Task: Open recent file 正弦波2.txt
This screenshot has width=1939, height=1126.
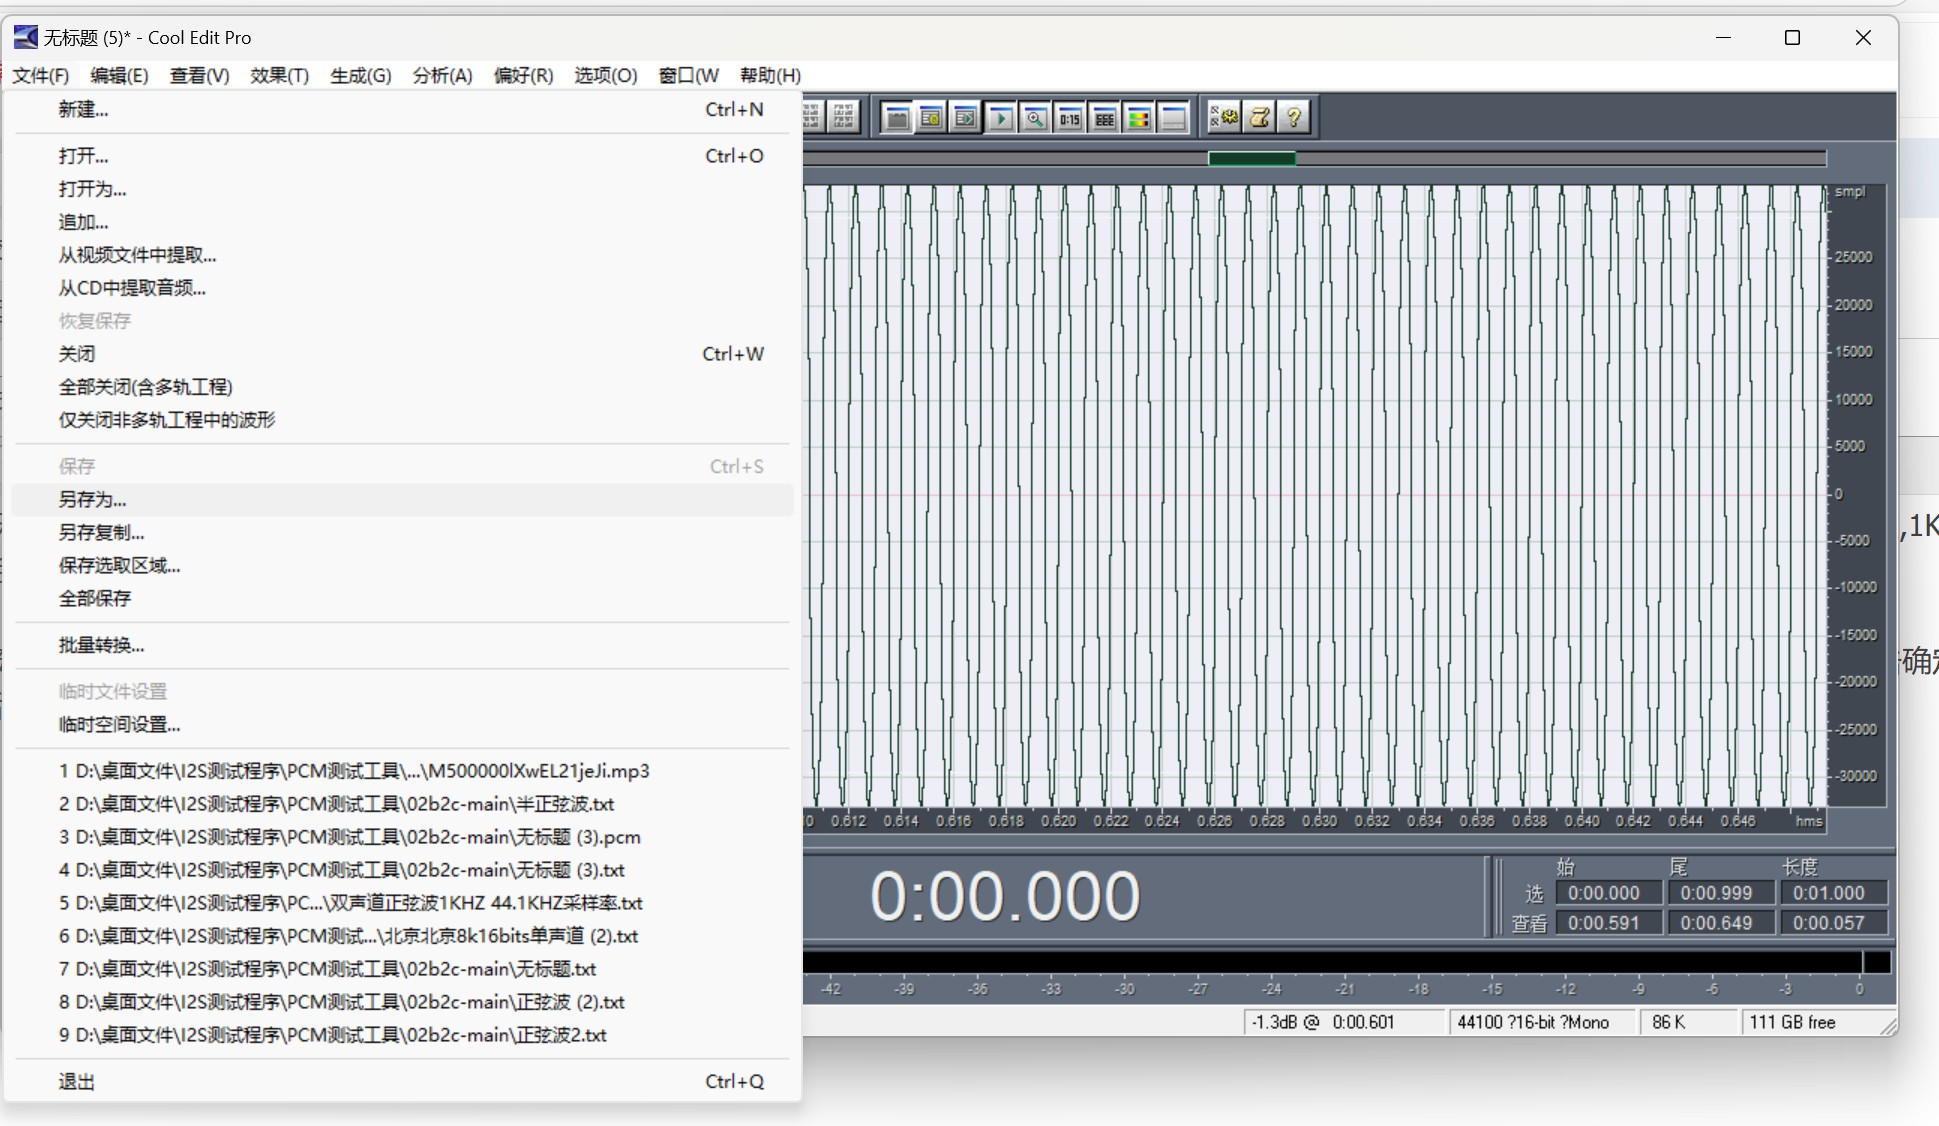Action: [x=402, y=1035]
